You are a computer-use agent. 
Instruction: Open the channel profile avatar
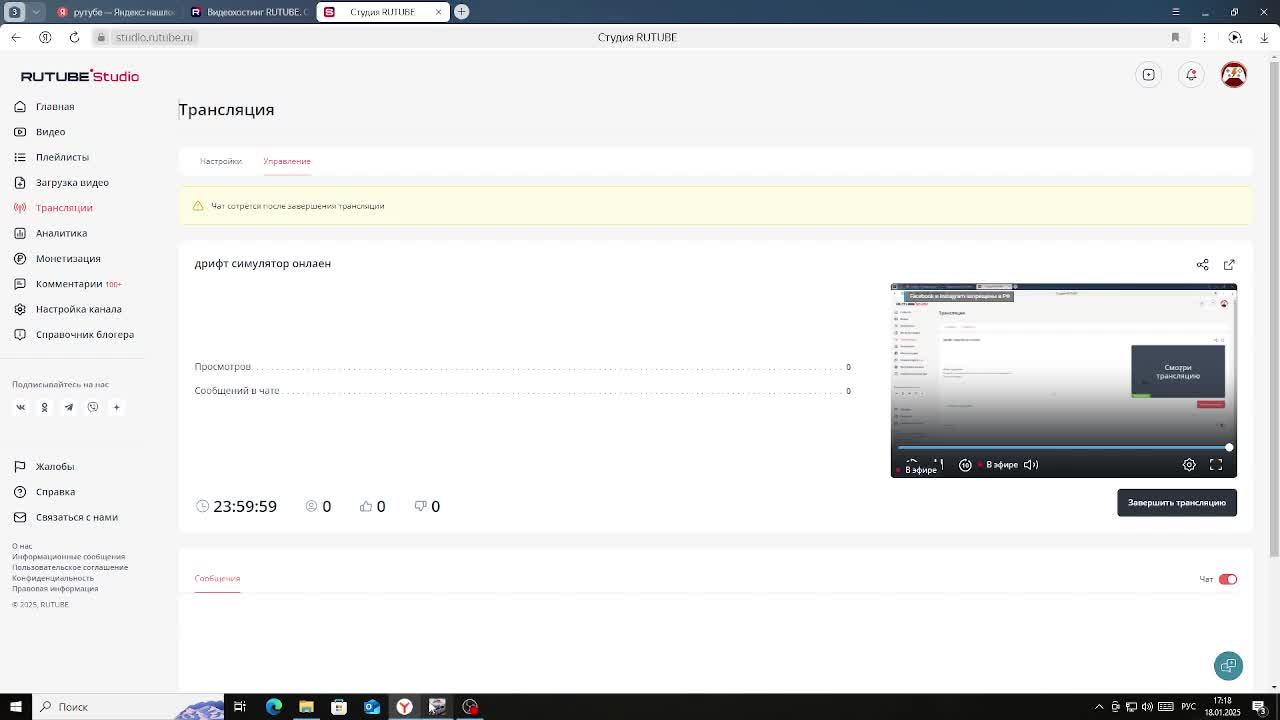click(1234, 75)
